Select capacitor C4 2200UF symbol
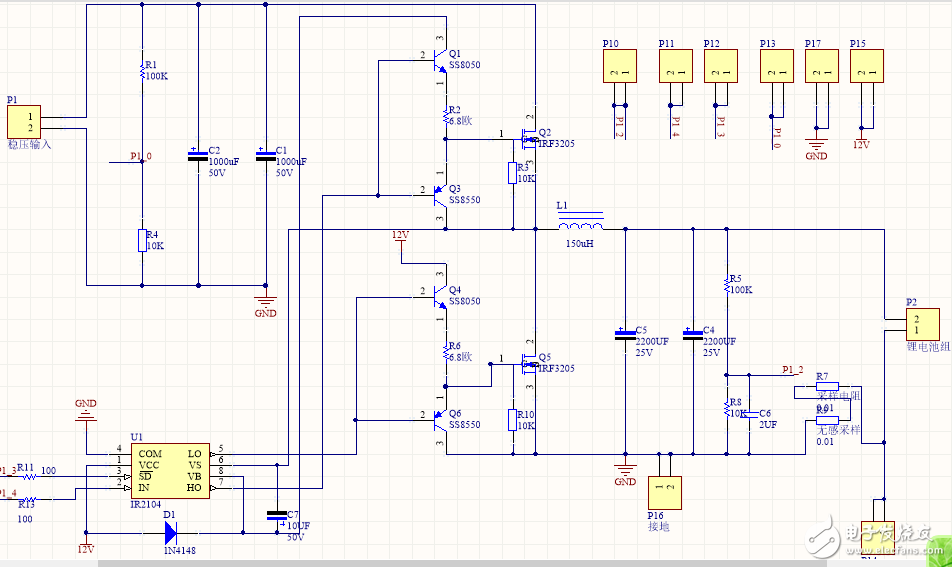952x567 pixels. pos(693,335)
